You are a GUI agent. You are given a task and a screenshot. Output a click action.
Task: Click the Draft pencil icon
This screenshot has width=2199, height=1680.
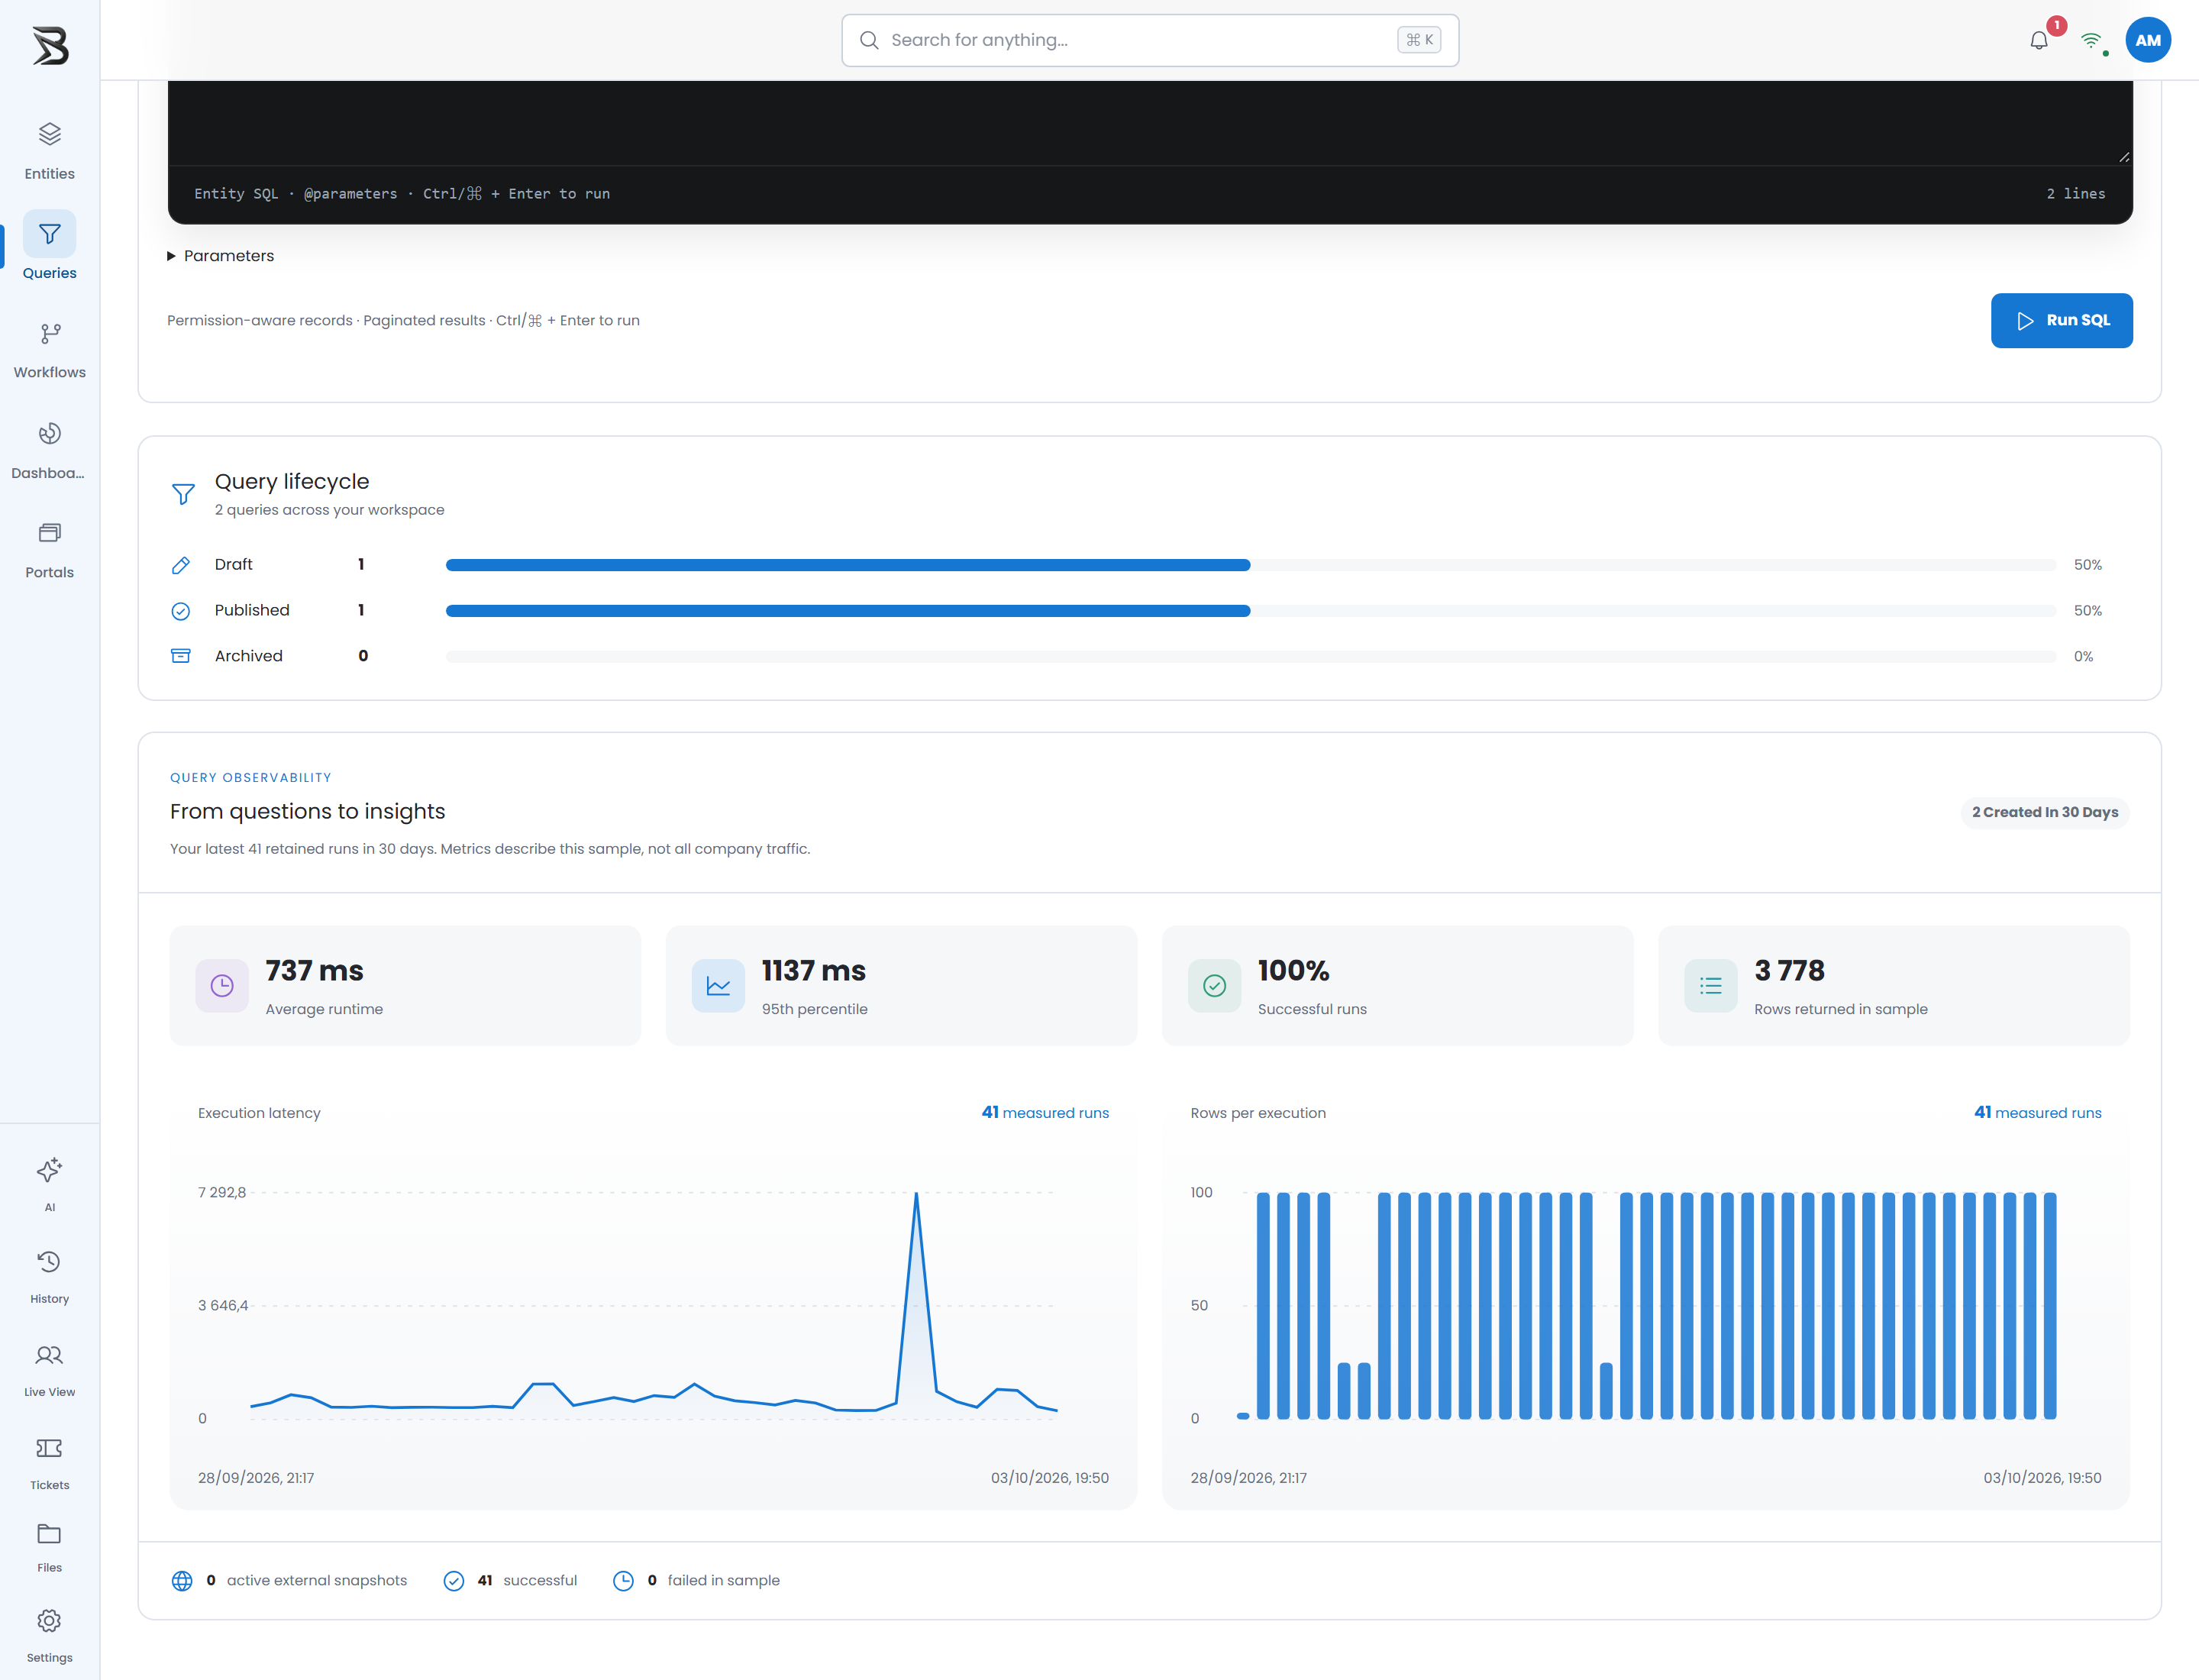tap(181, 565)
